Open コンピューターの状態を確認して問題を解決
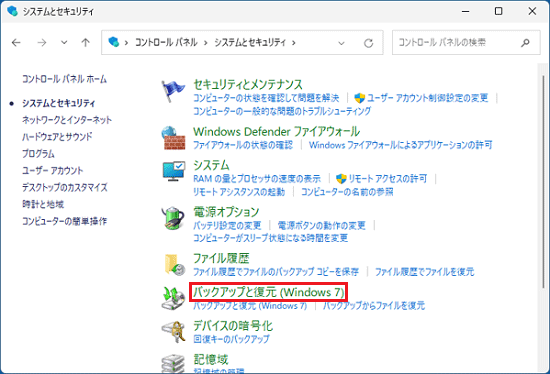Viewport: 550px width, 374px height. [x=266, y=98]
